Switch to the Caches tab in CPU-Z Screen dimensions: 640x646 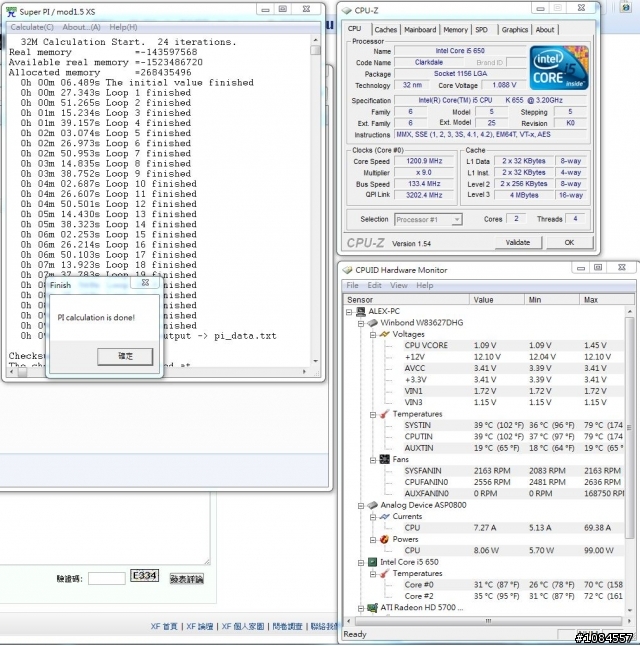(386, 30)
